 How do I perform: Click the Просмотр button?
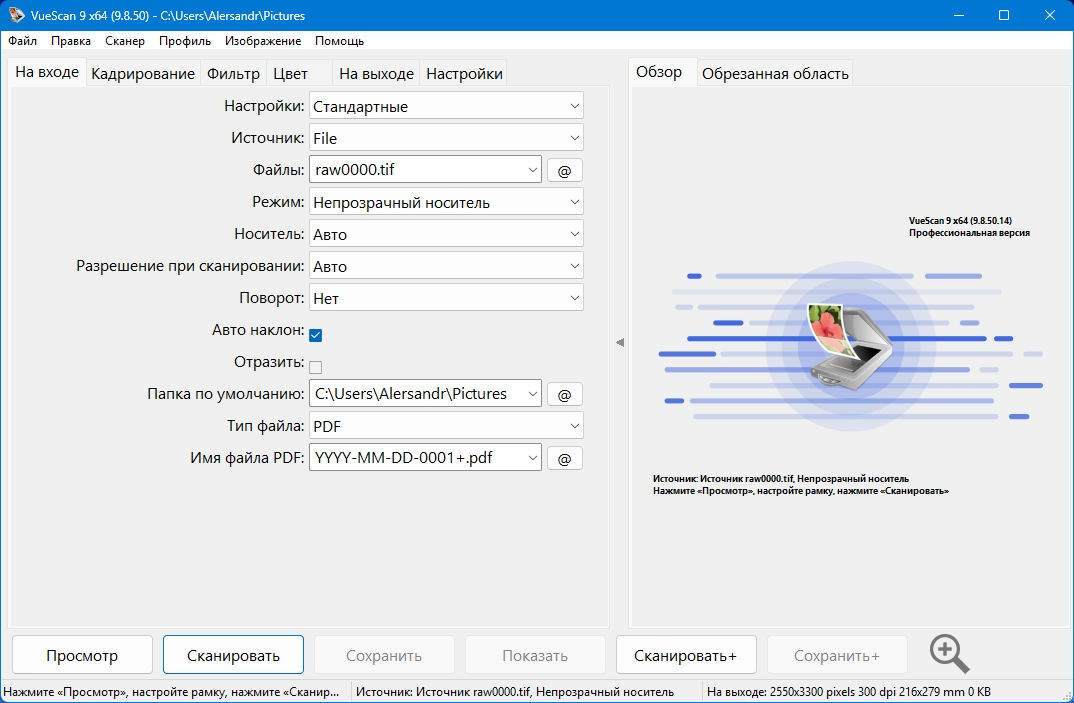pos(82,655)
